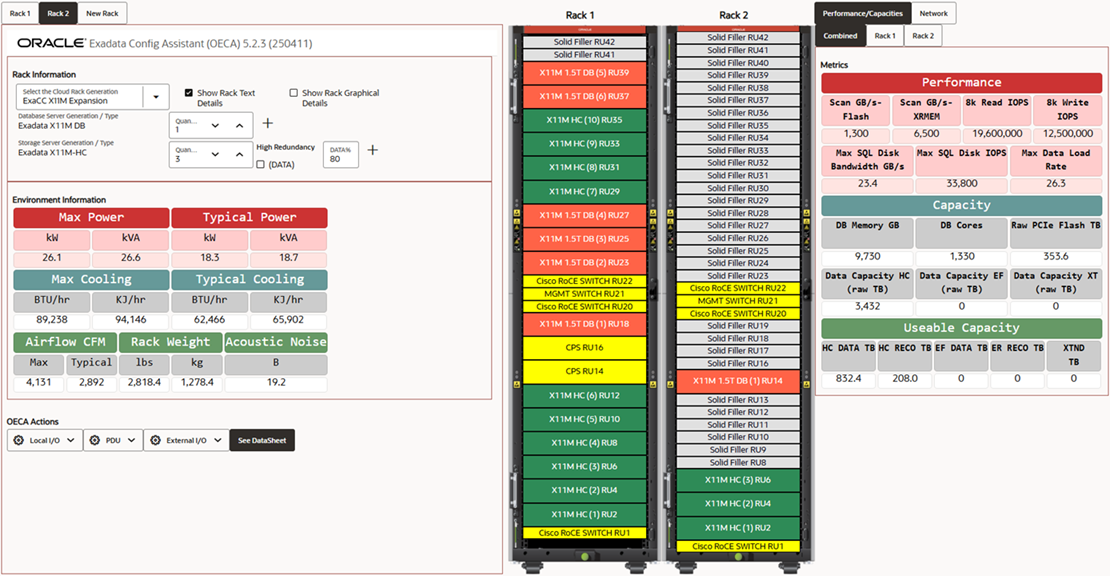This screenshot has height=576, width=1110.
Task: Click the CPS RU14 unit
Action: pyautogui.click(x=584, y=371)
